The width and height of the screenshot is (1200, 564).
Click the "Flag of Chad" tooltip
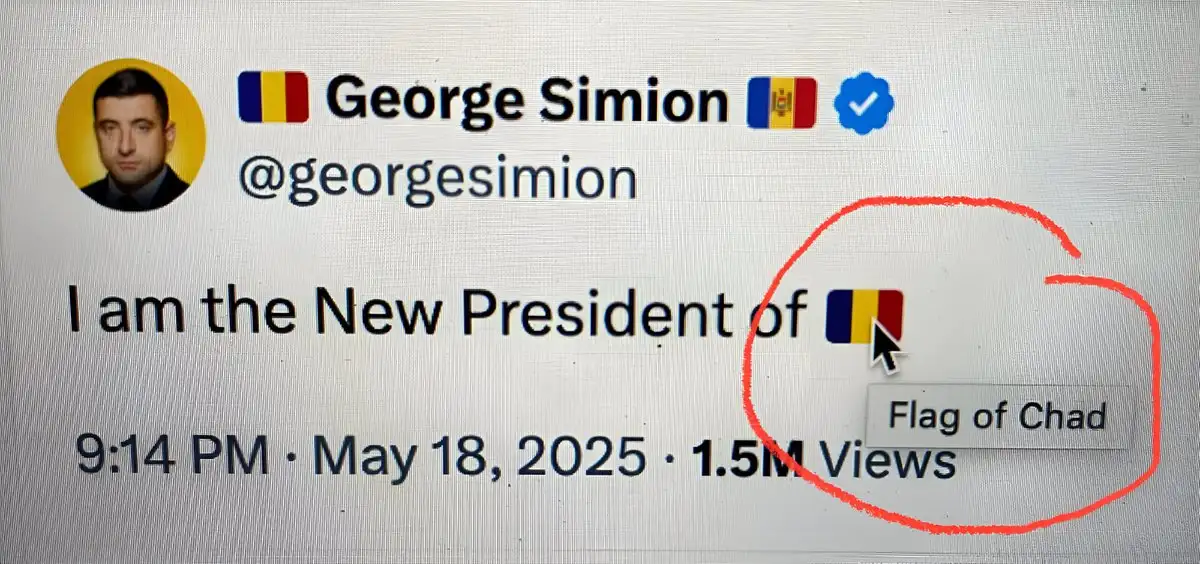[x=998, y=415]
